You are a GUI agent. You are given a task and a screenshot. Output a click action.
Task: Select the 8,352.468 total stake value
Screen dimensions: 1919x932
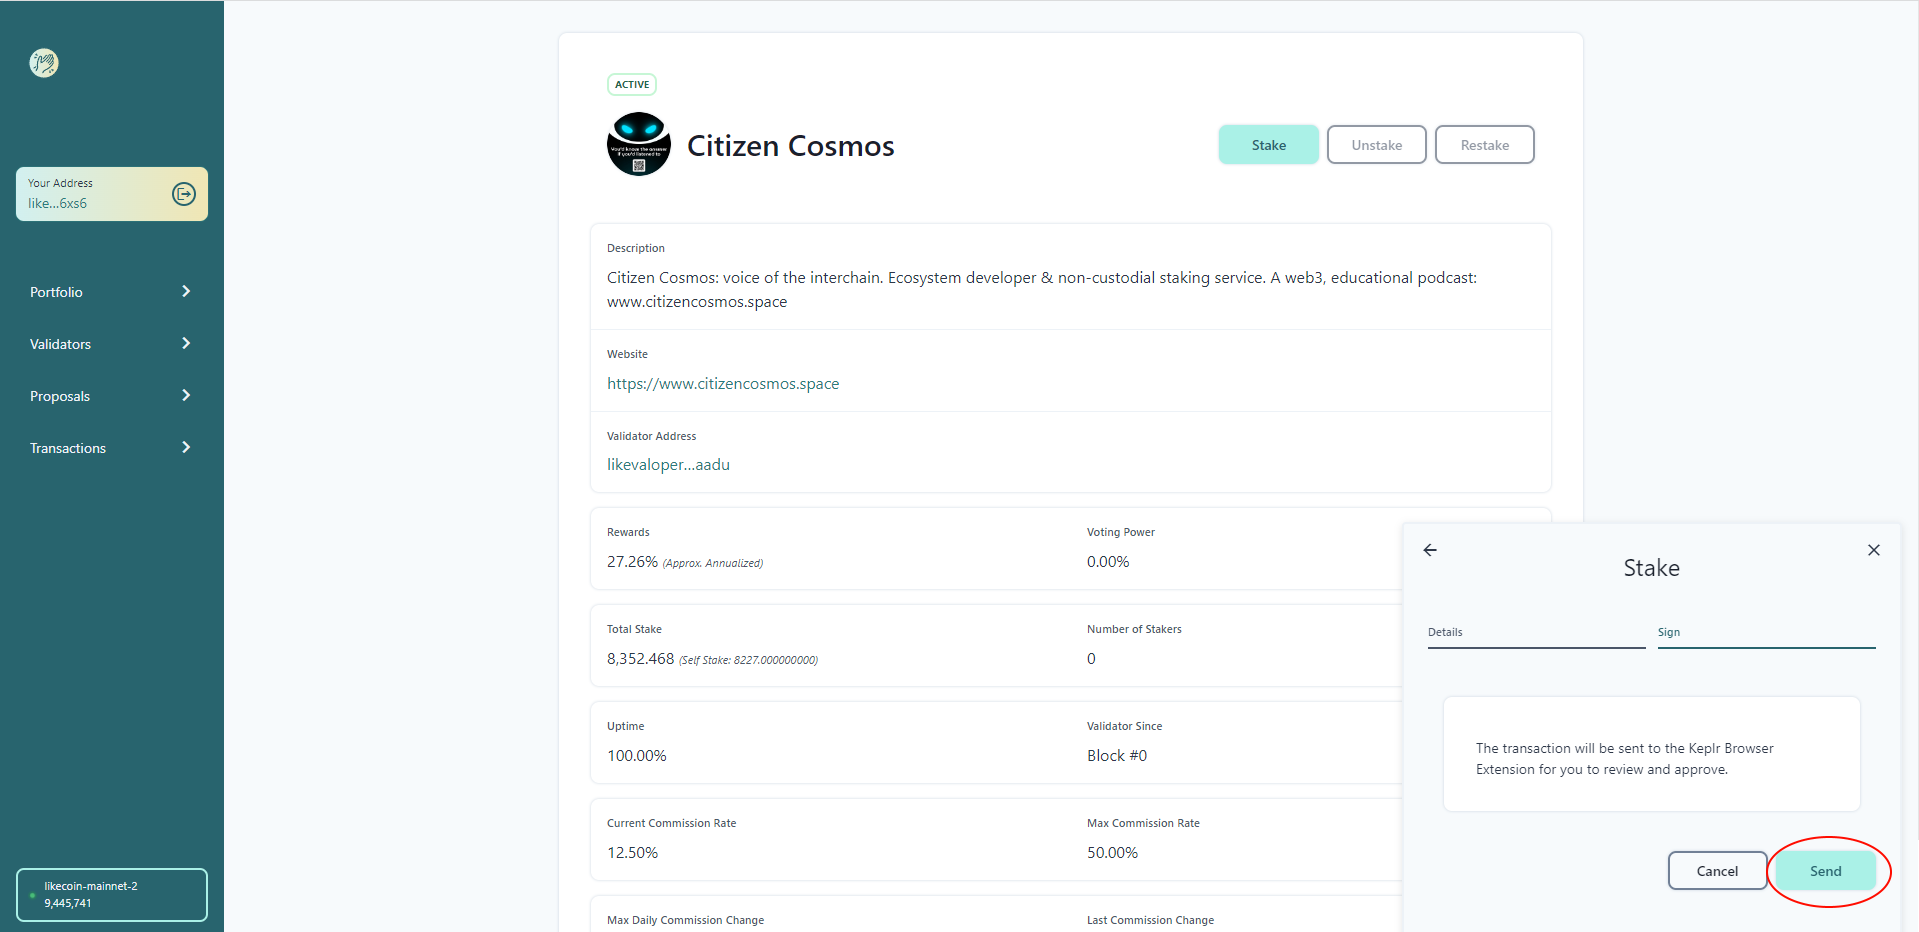click(x=640, y=659)
